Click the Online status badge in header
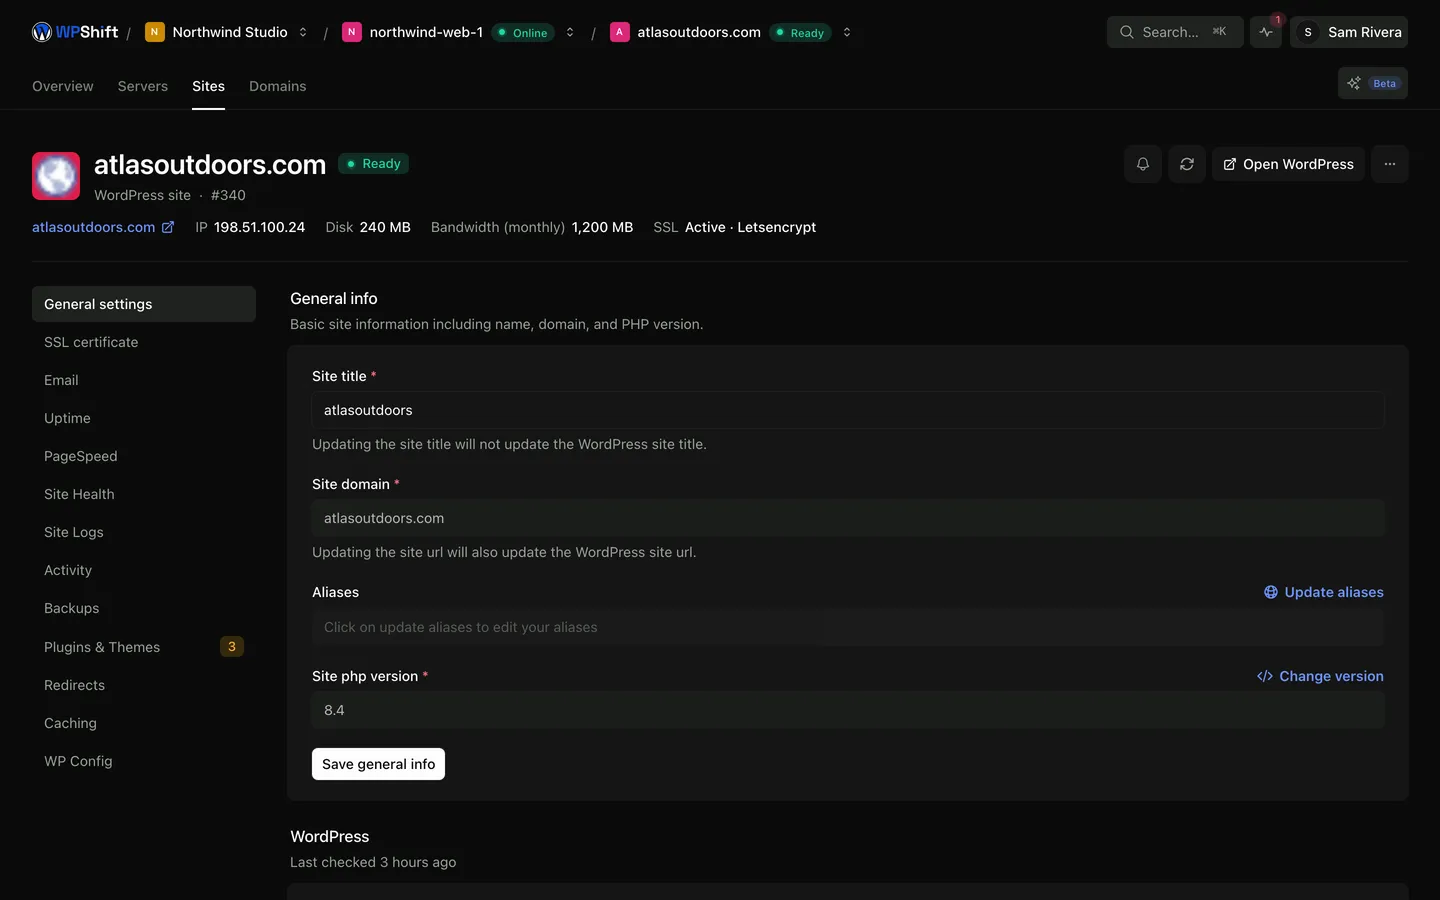The image size is (1440, 900). [523, 32]
